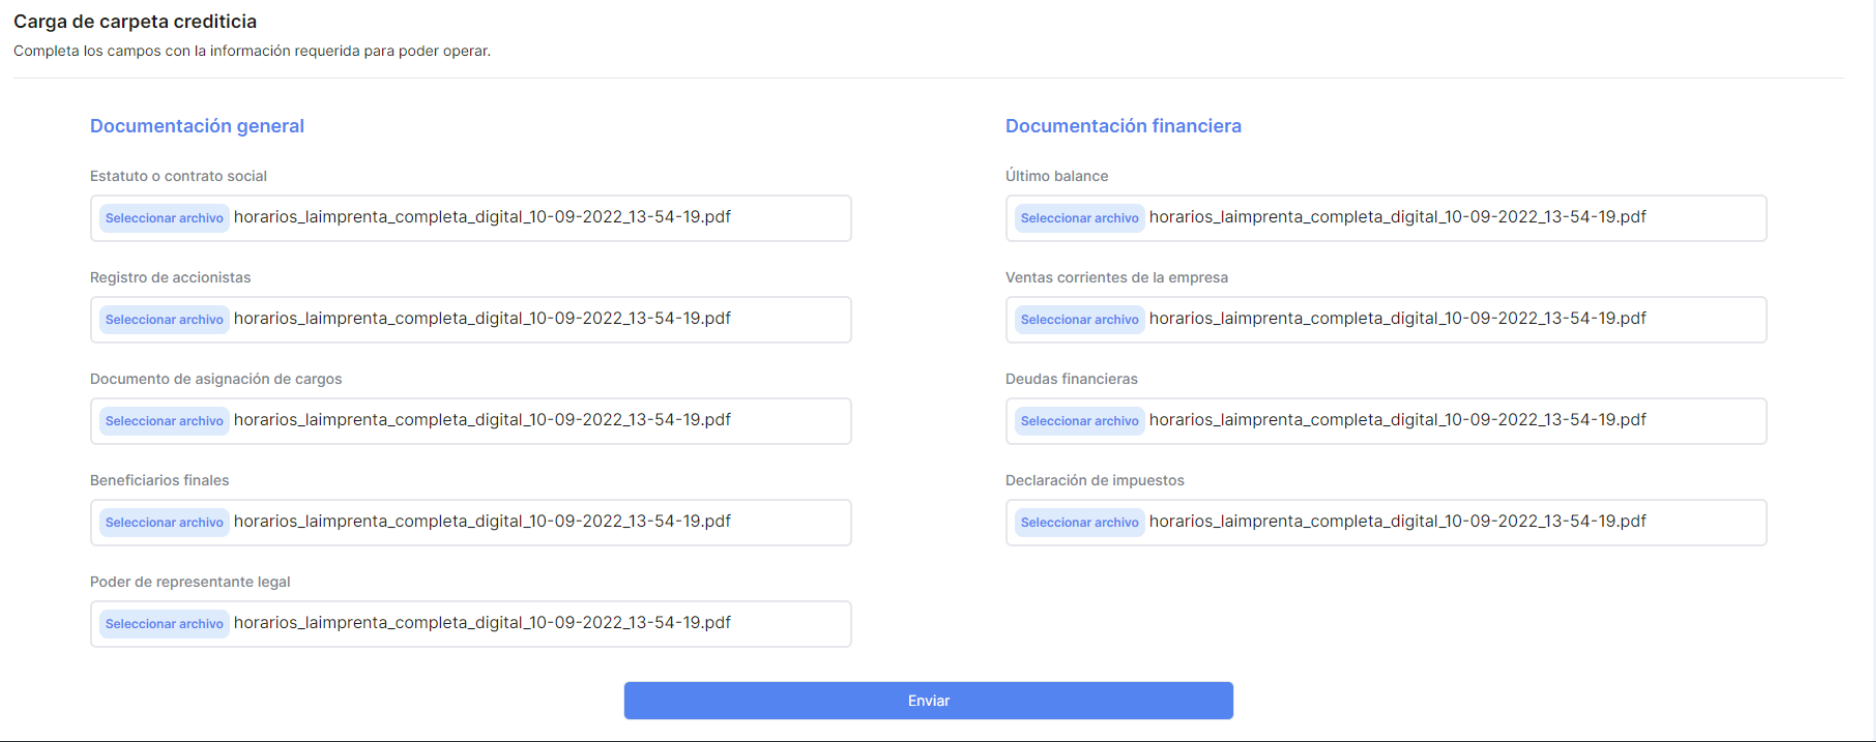Submit the form with the Enviar button
Viewport: 1876px width, 742px height.
pos(928,701)
